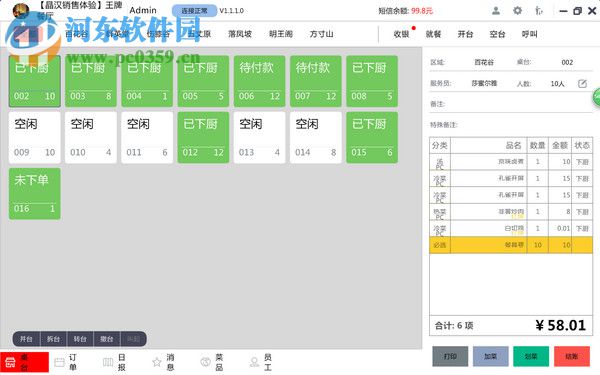Click the 状态 column header
The height and width of the screenshot is (375, 600).
click(582, 145)
